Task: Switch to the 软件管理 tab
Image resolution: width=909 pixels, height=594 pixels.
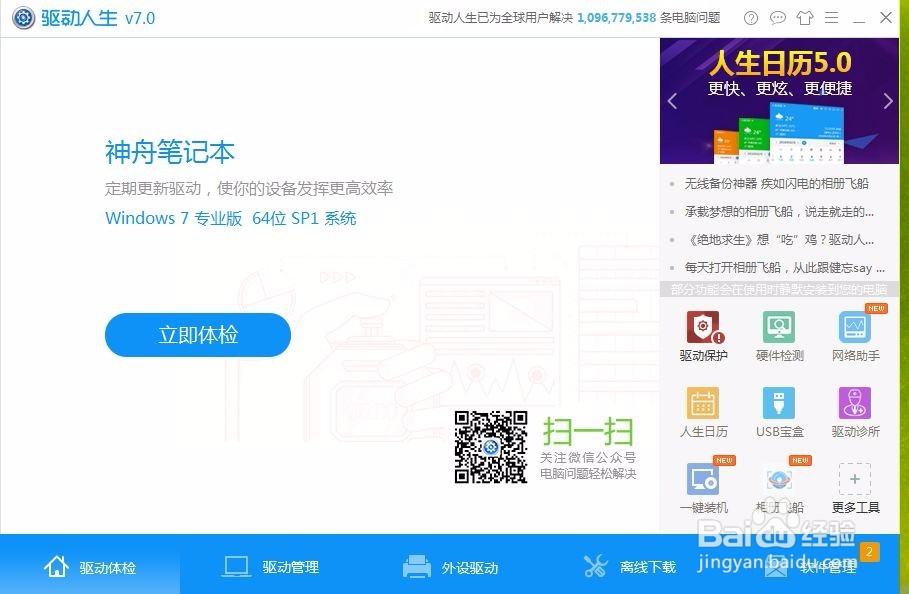Action: point(812,567)
